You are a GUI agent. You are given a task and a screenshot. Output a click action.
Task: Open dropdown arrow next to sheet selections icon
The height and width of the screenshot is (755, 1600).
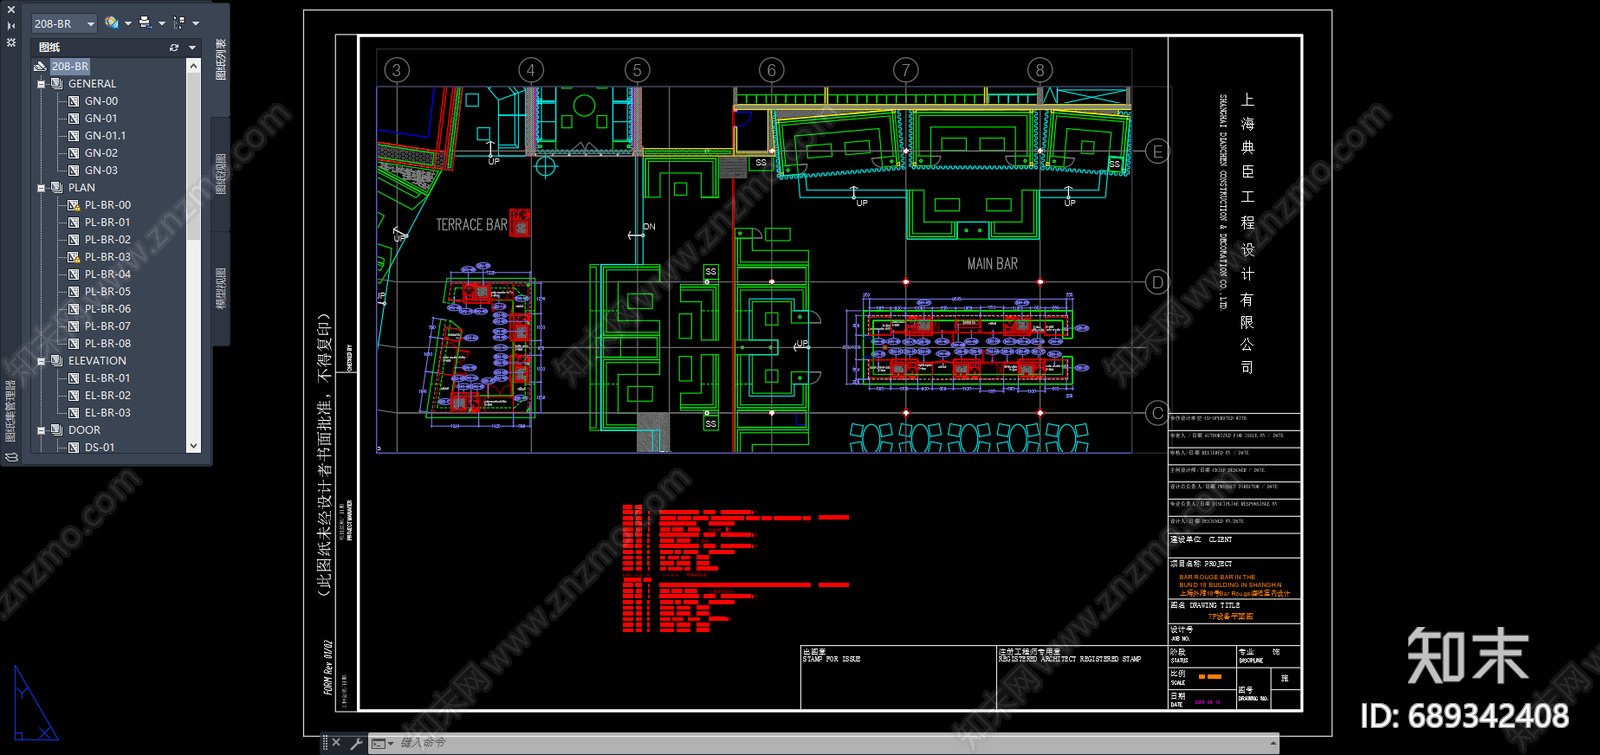point(195,23)
